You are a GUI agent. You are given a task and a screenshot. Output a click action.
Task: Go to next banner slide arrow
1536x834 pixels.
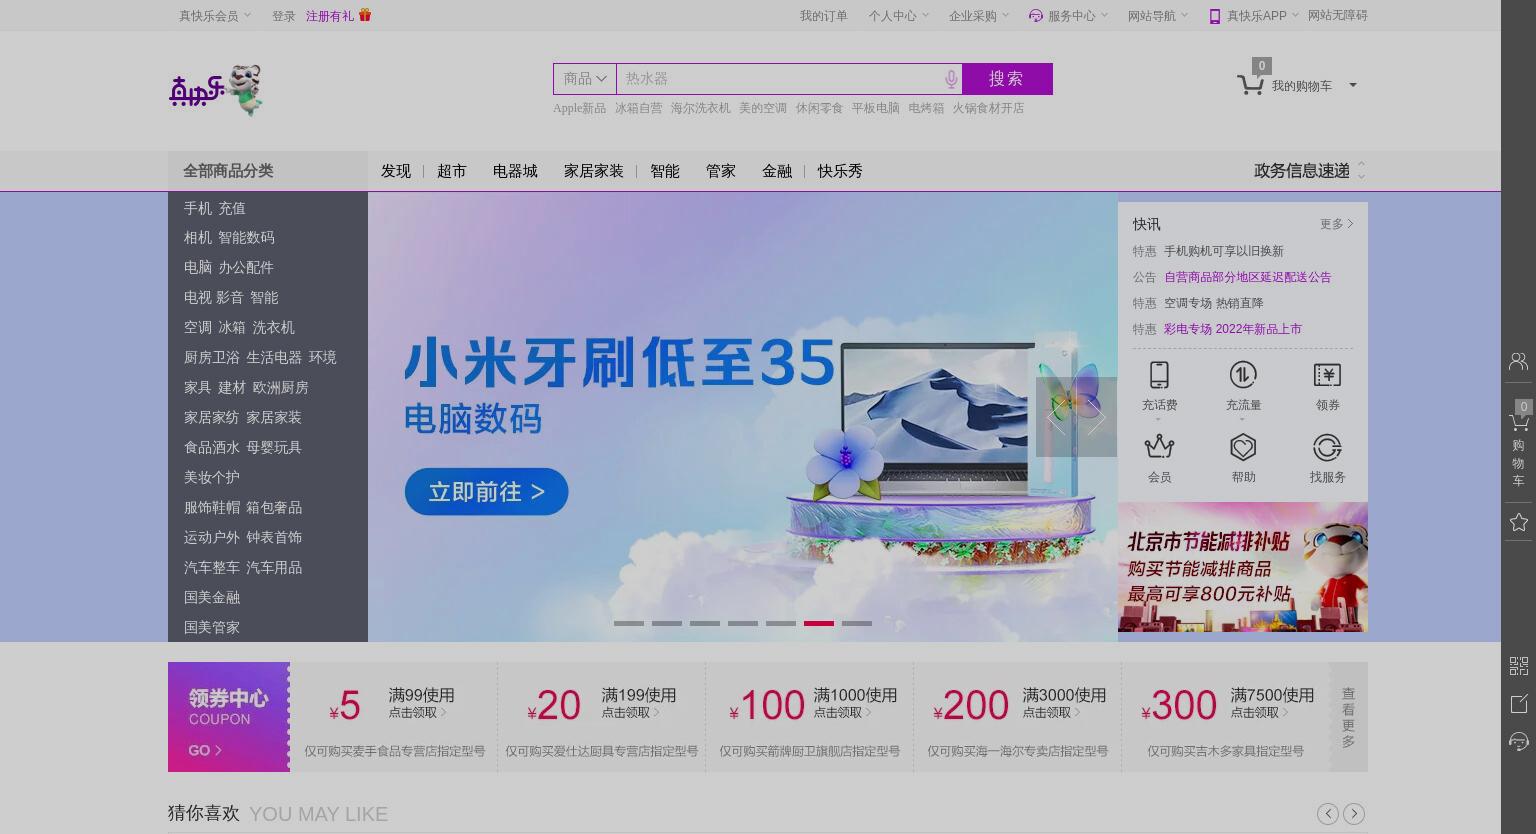[x=1097, y=417]
